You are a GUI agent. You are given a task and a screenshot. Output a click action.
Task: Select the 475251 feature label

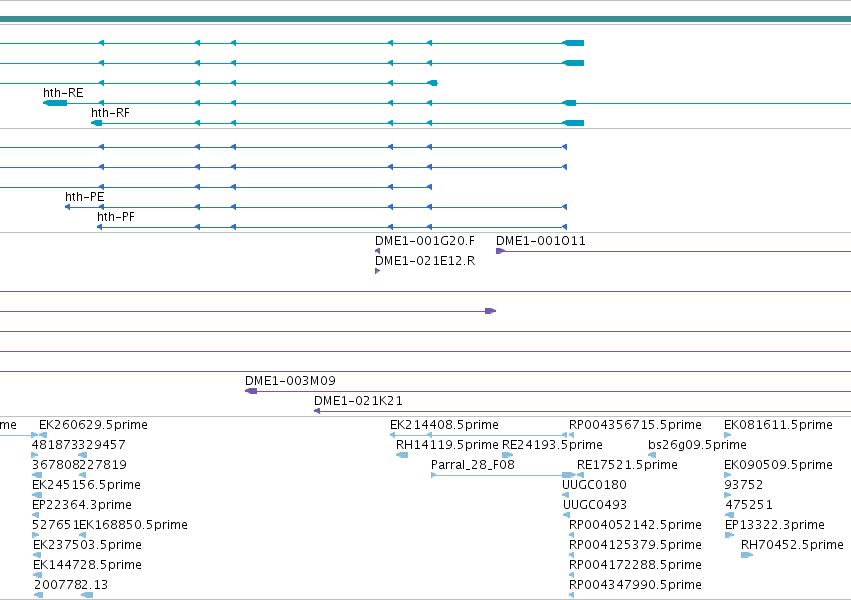point(749,505)
